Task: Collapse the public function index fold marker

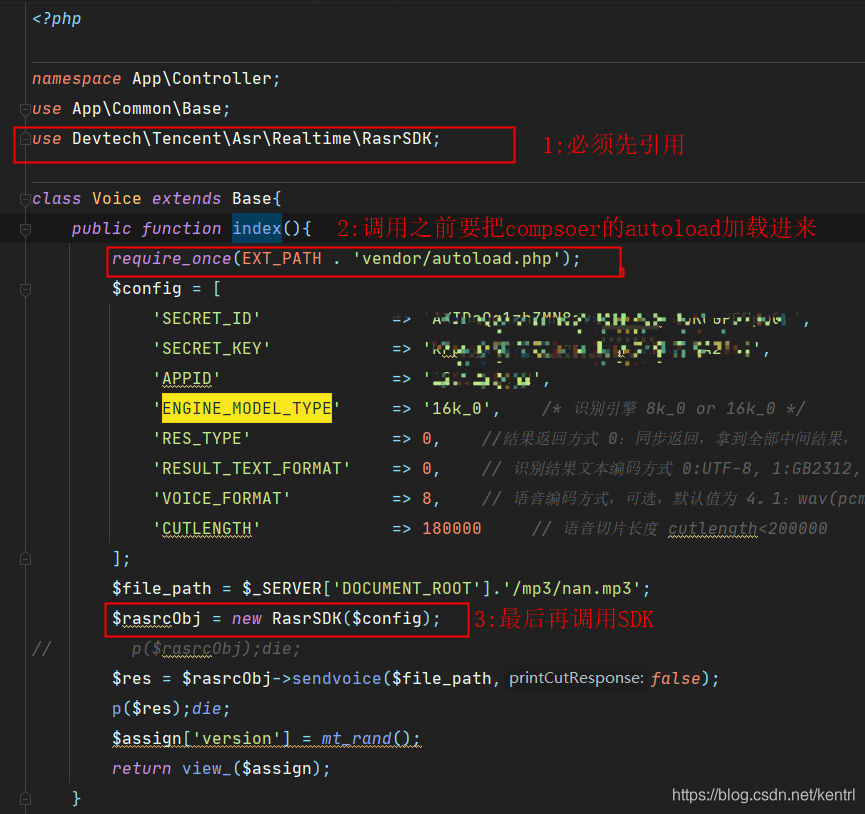Action: click(25, 229)
